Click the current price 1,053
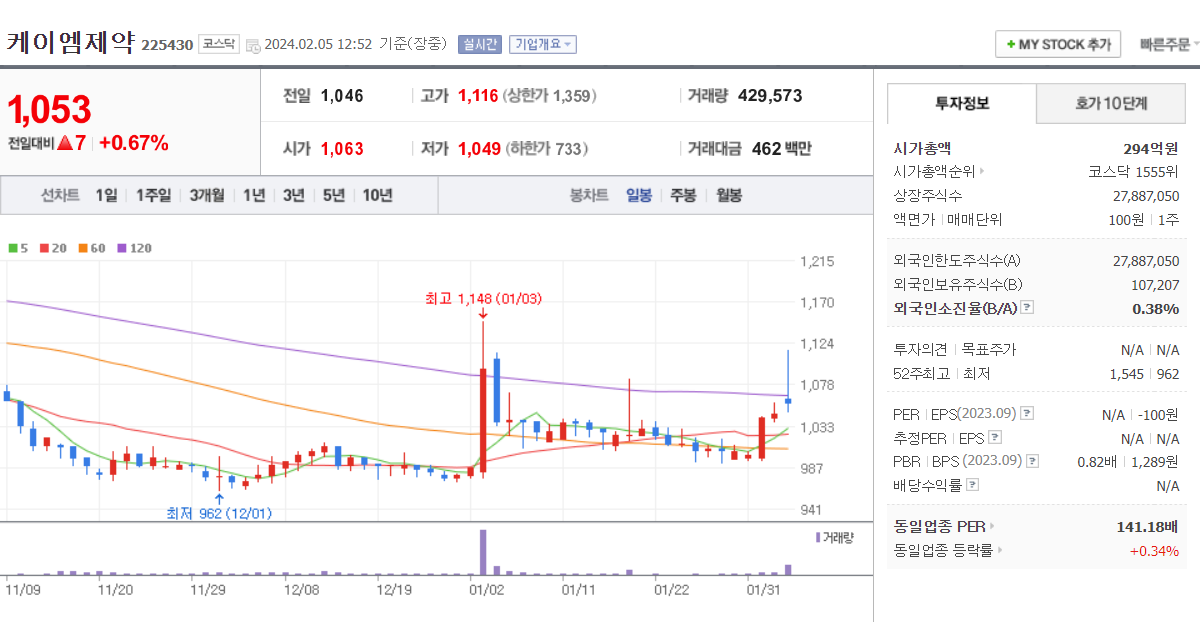The image size is (1203, 622). click(x=50, y=109)
